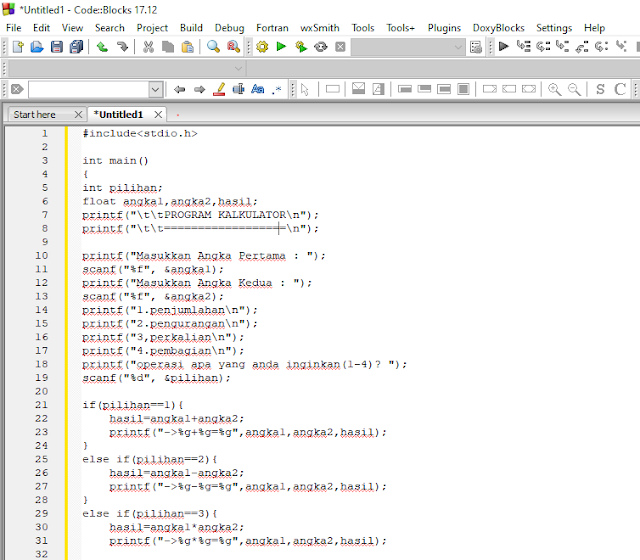Viewport: 640px width, 560px height.
Task: Click line number 21 in margin
Action: pyautogui.click(x=41, y=405)
